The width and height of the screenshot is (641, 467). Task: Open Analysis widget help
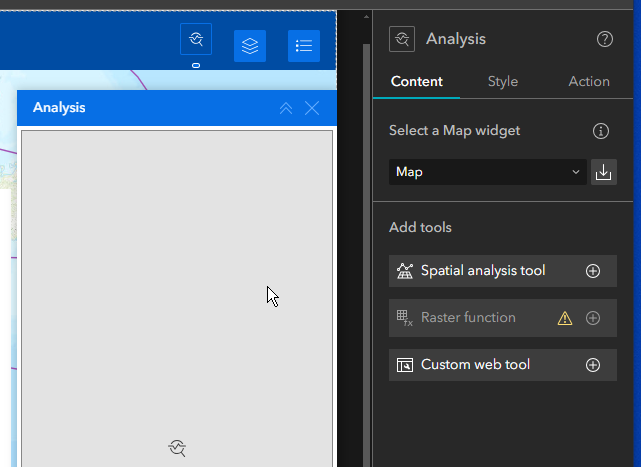(605, 39)
